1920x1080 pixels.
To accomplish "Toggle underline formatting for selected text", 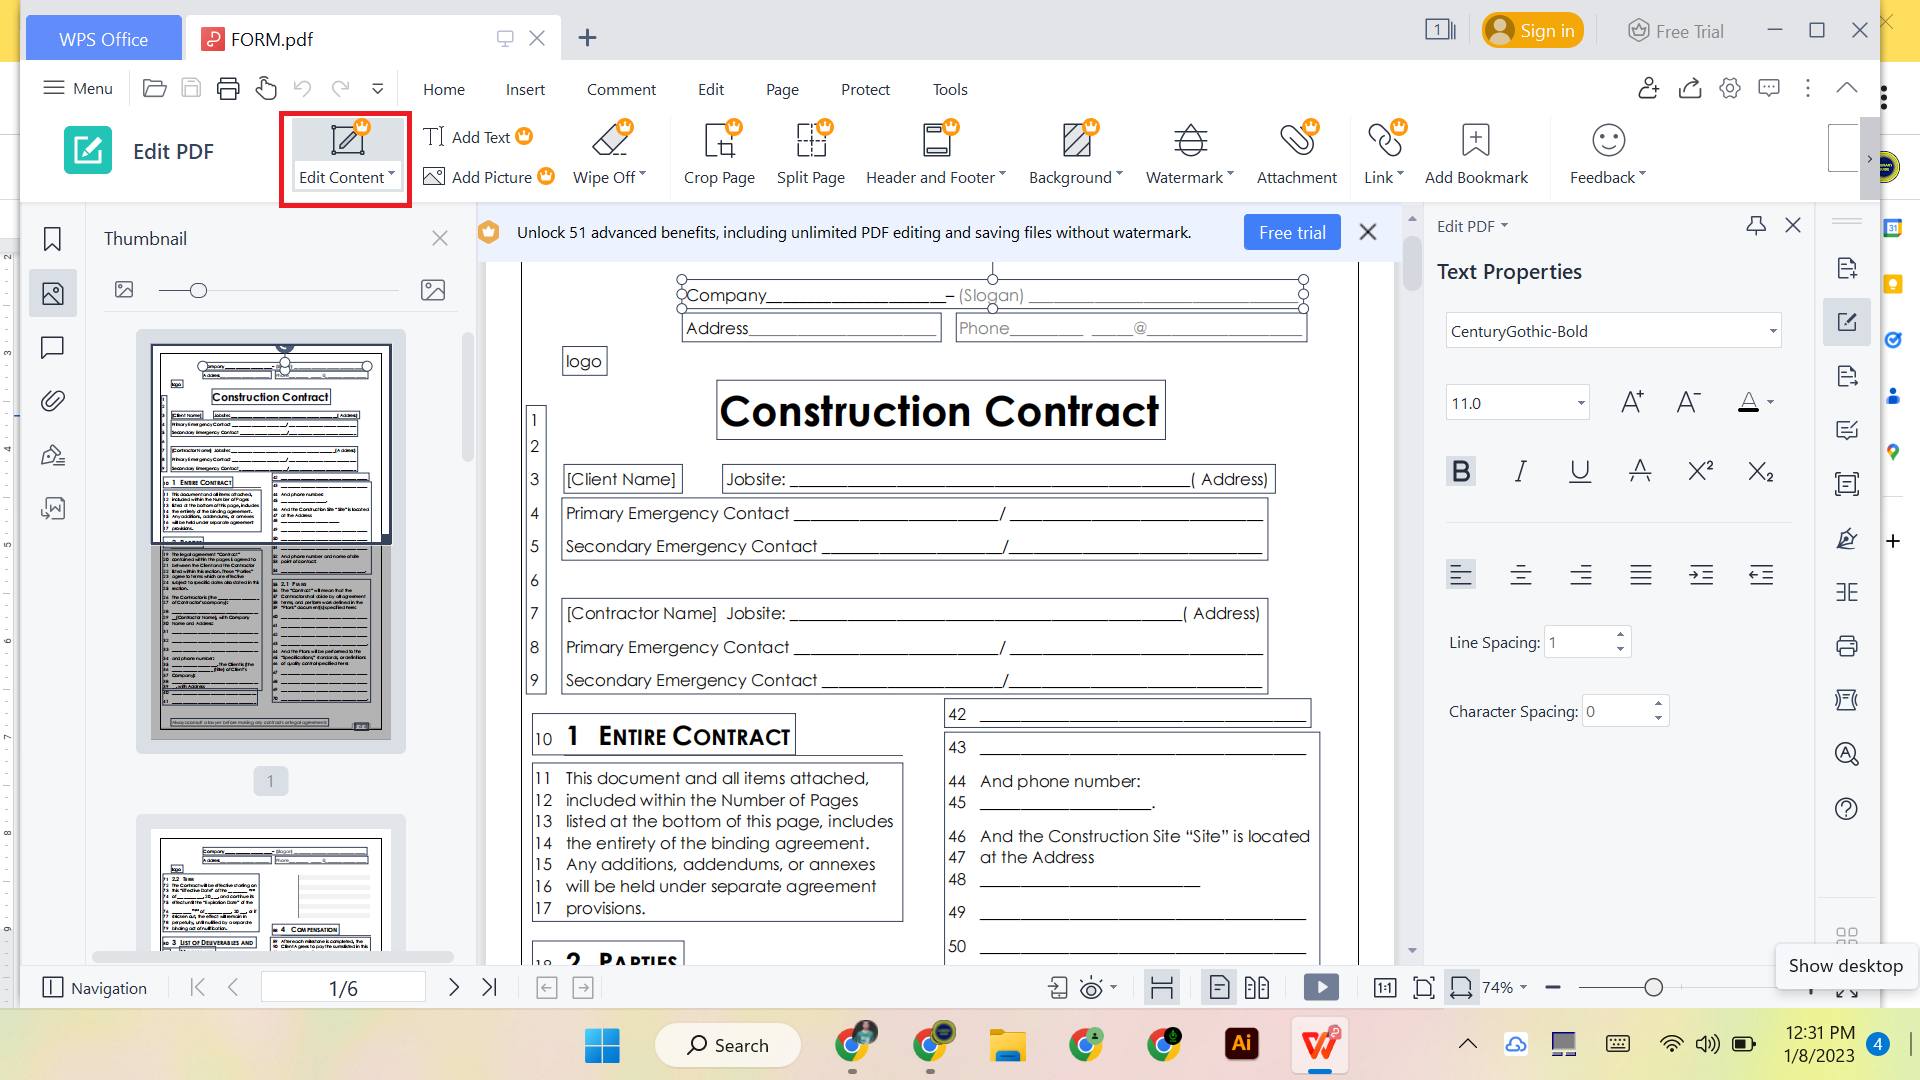I will coord(1580,470).
